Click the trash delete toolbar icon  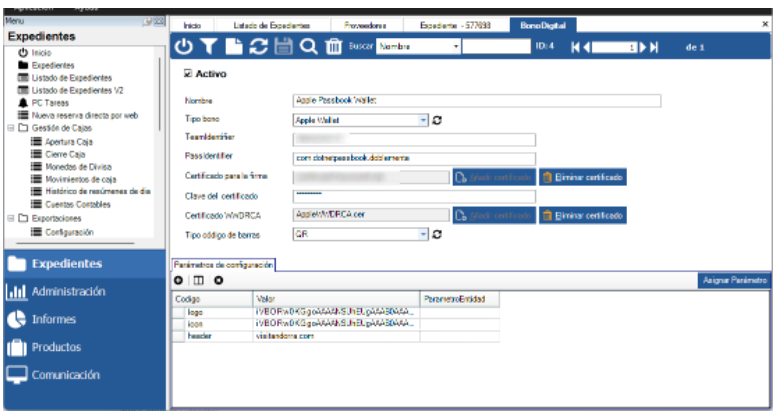pyautogui.click(x=334, y=46)
